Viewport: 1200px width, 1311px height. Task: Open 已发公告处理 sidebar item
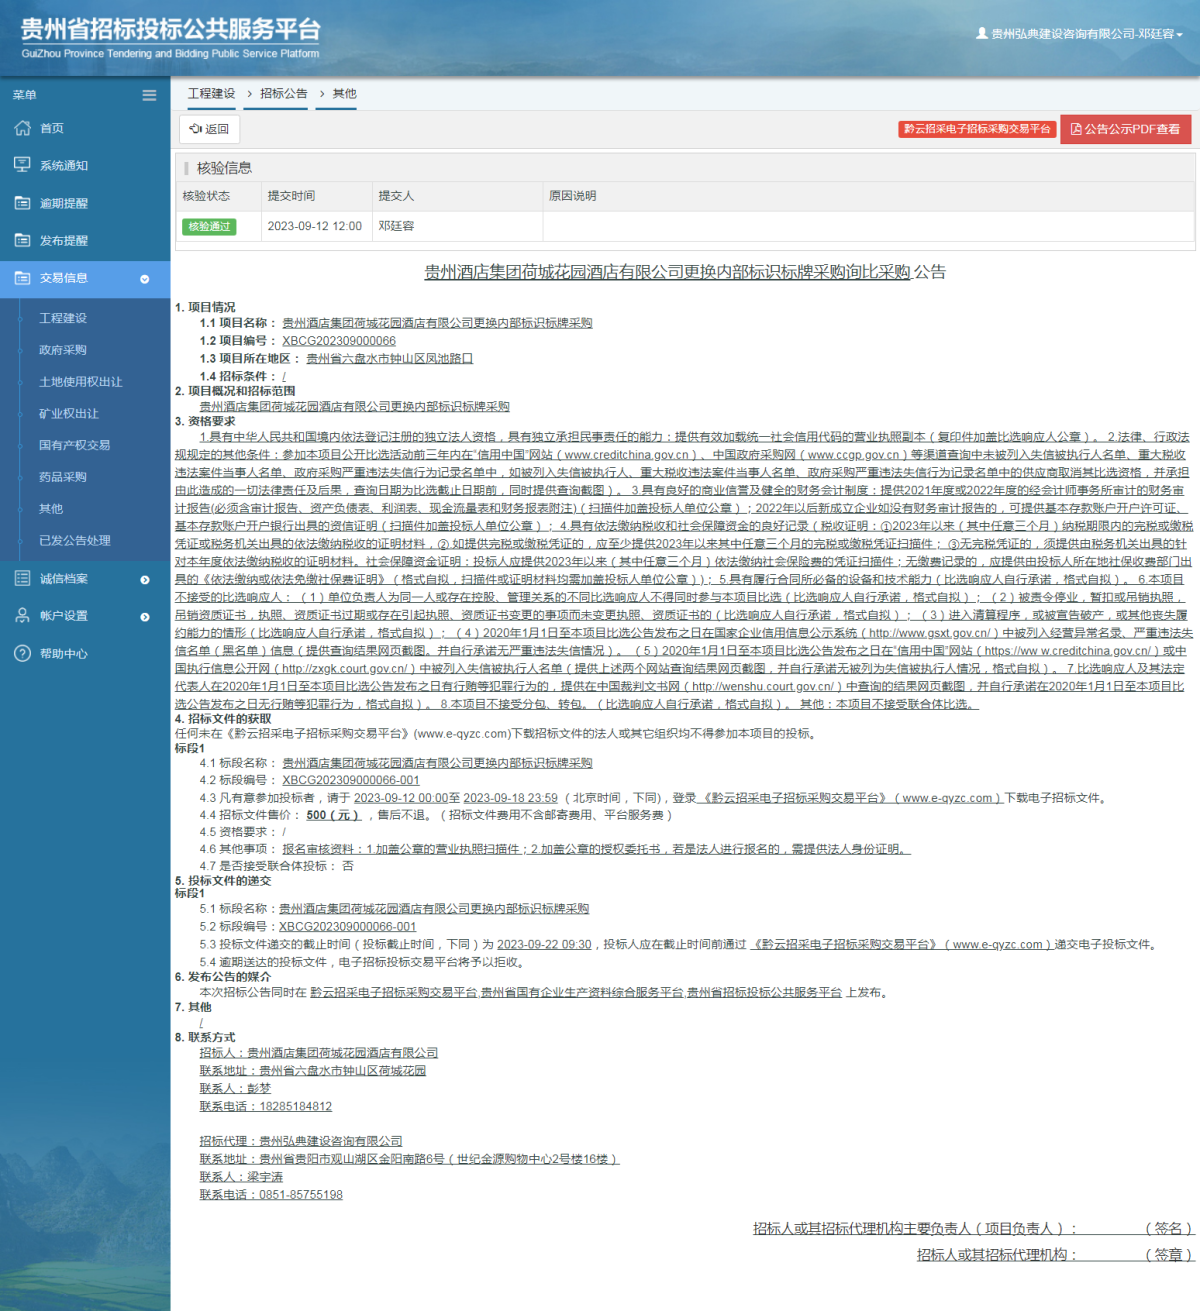pyautogui.click(x=75, y=541)
